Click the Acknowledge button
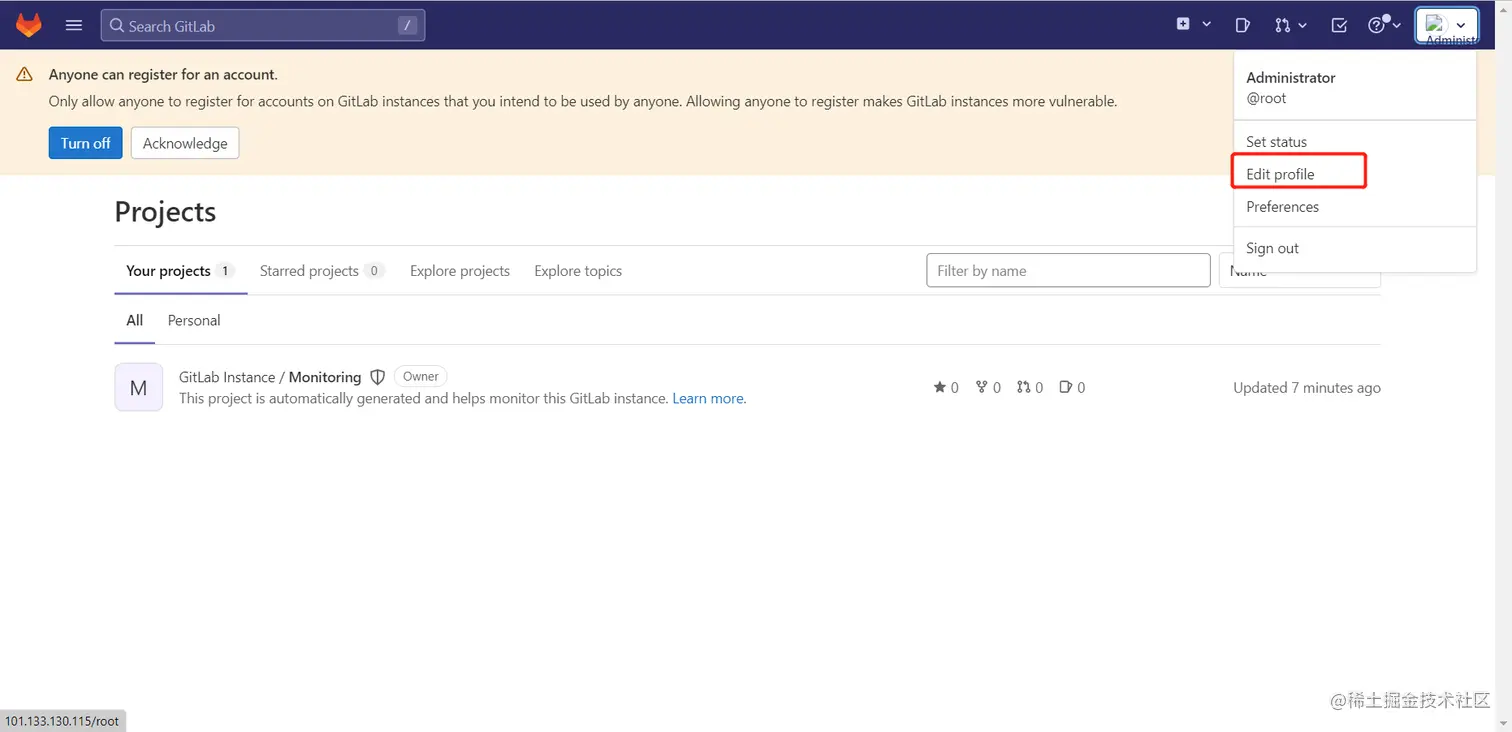1512x732 pixels. pos(185,143)
